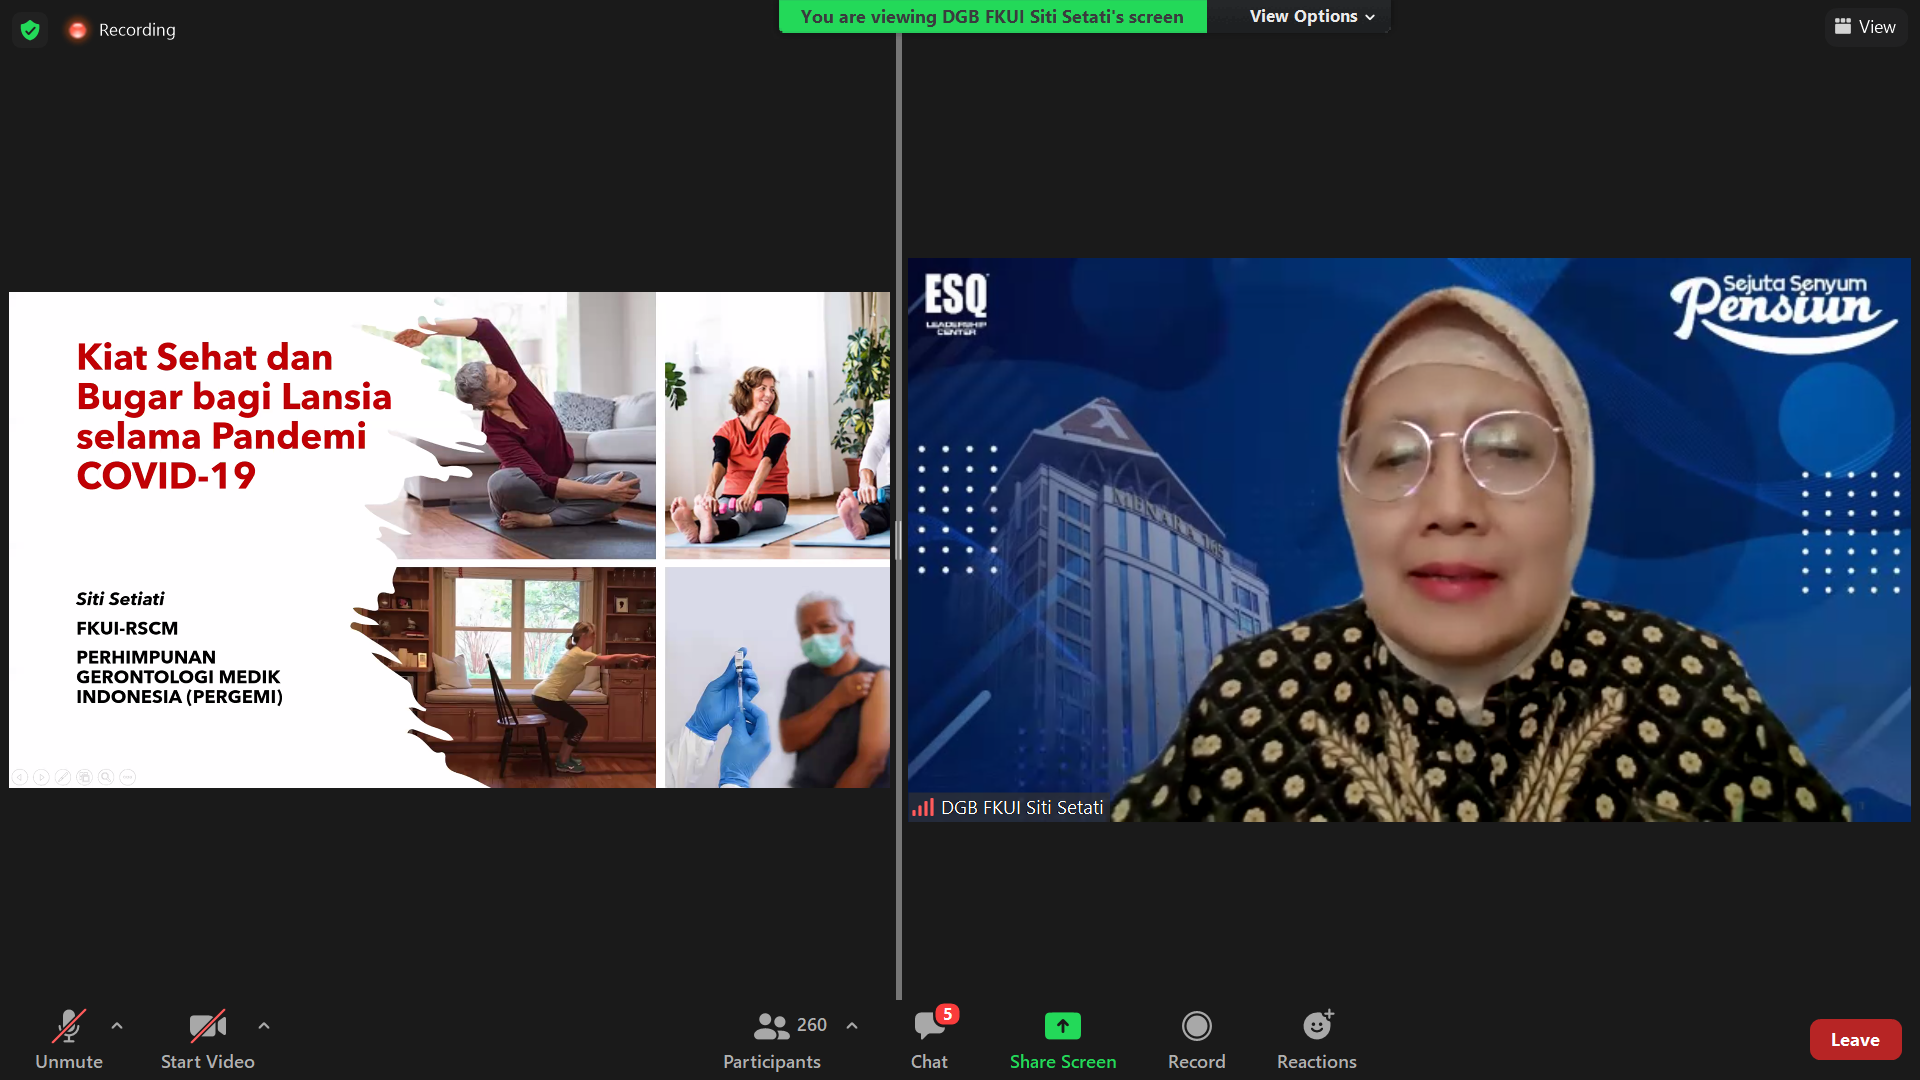The image size is (1920, 1080).
Task: Expand audio options arrow beside Unmute
Action: pyautogui.click(x=117, y=1026)
